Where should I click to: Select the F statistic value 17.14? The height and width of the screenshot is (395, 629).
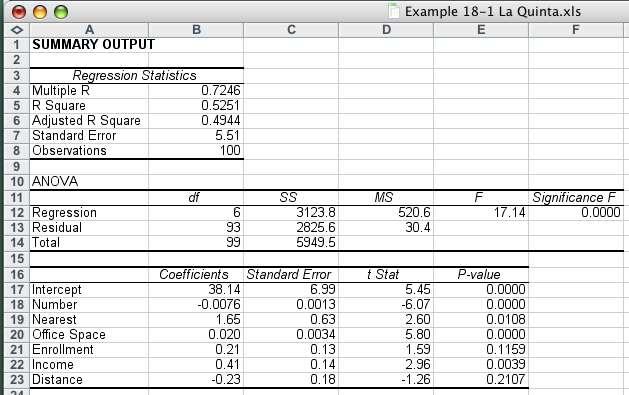pyautogui.click(x=481, y=213)
